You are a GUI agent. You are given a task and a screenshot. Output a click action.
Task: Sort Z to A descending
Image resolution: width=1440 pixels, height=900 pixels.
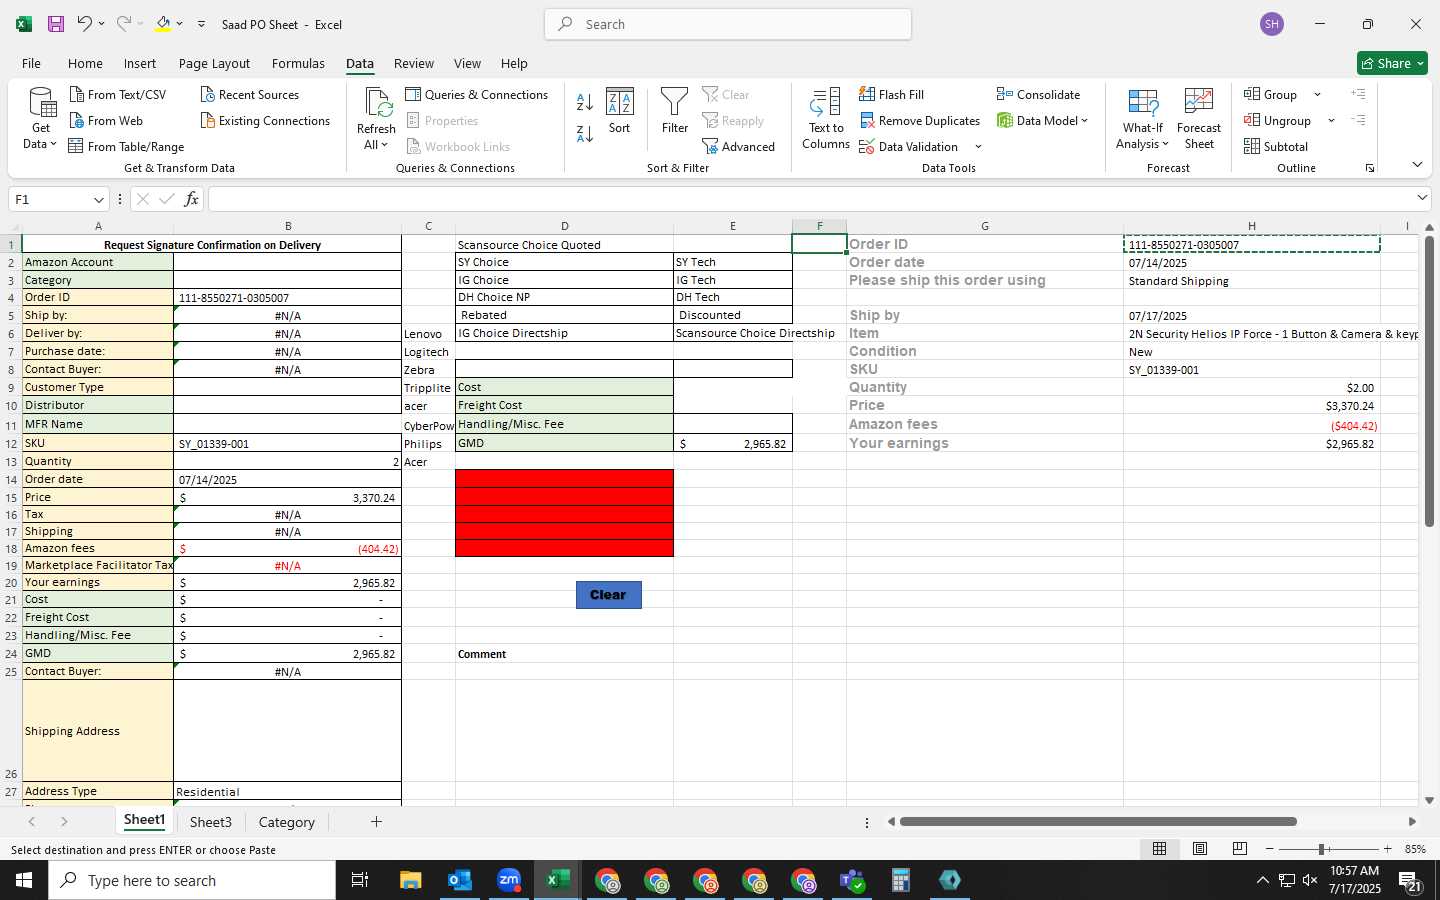585,133
